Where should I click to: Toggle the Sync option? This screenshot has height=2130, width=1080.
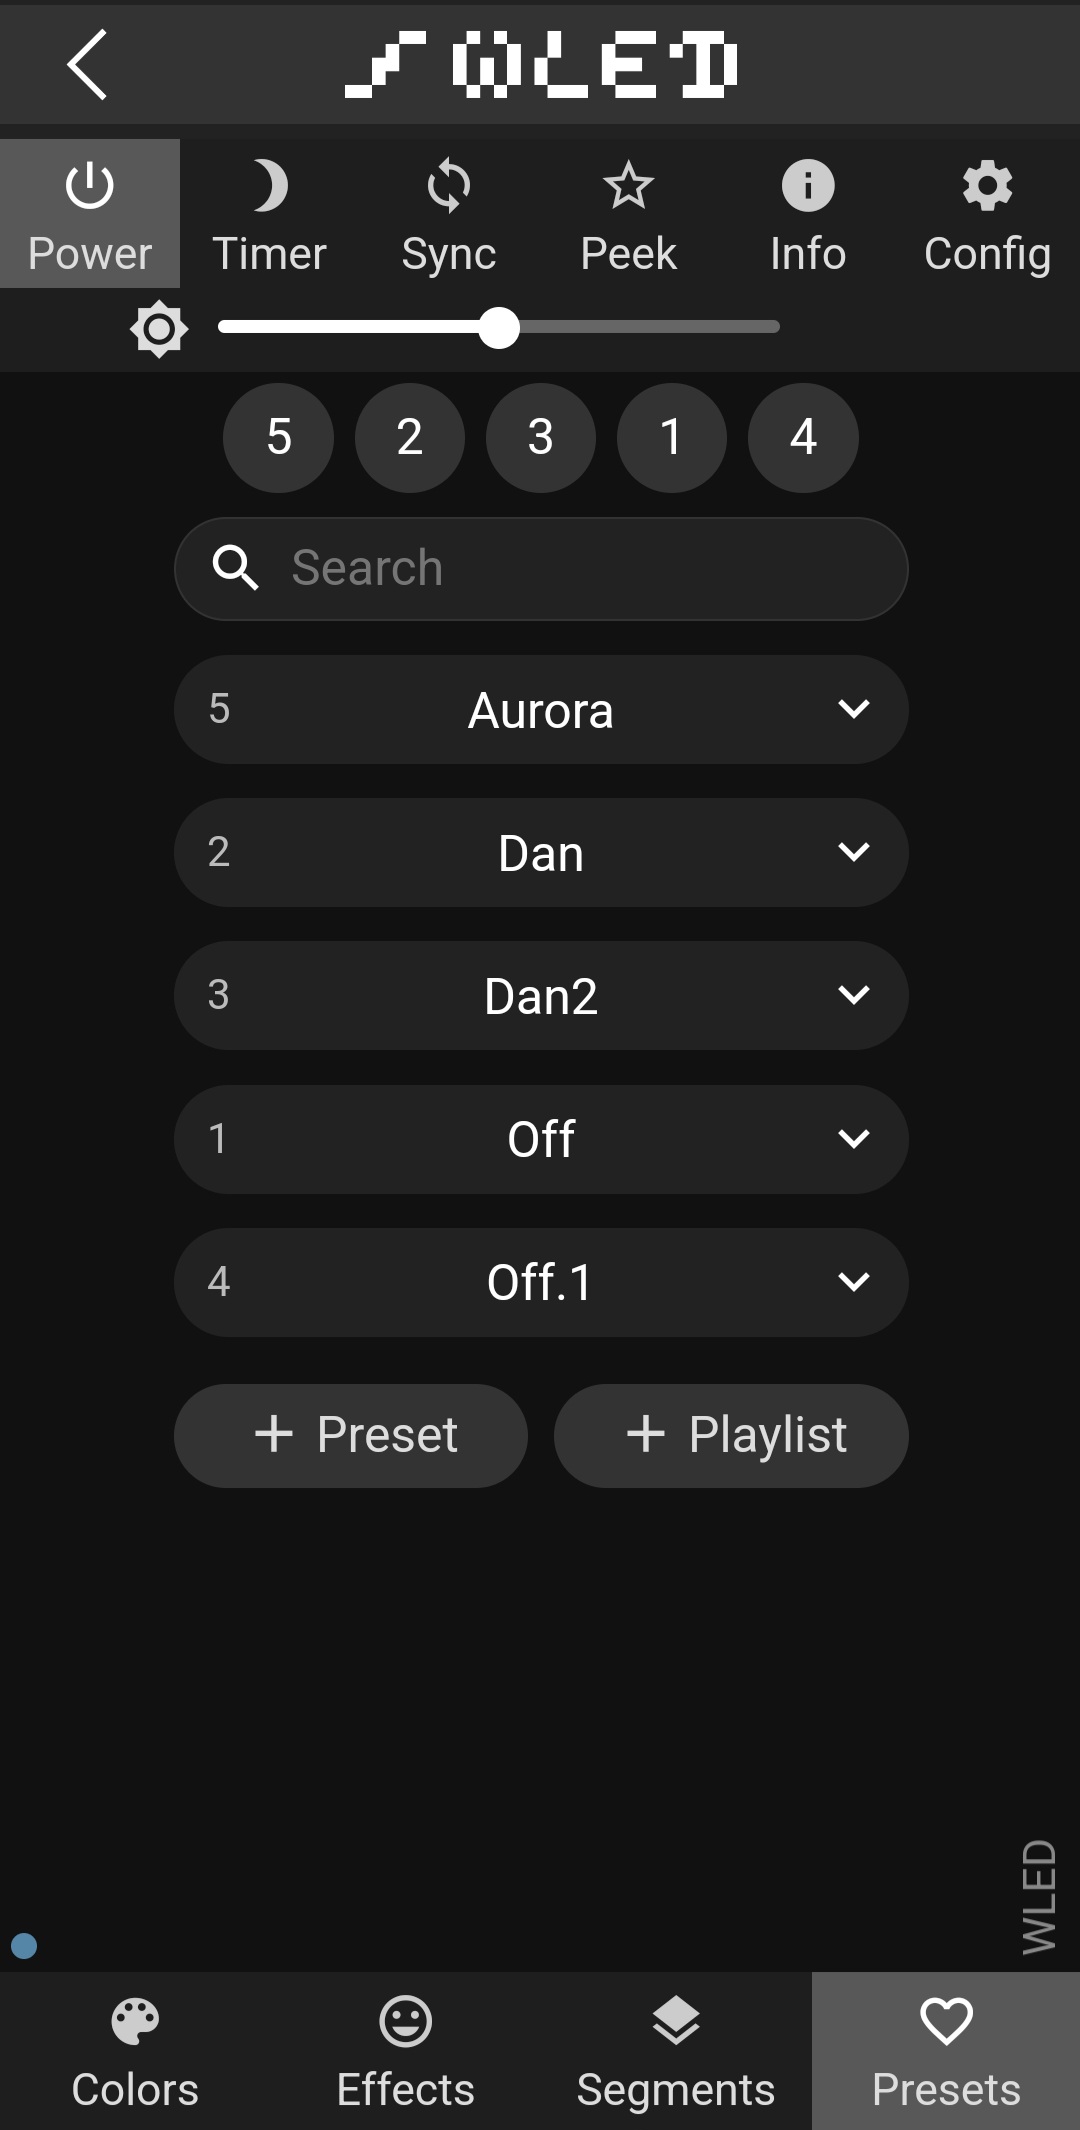449,214
